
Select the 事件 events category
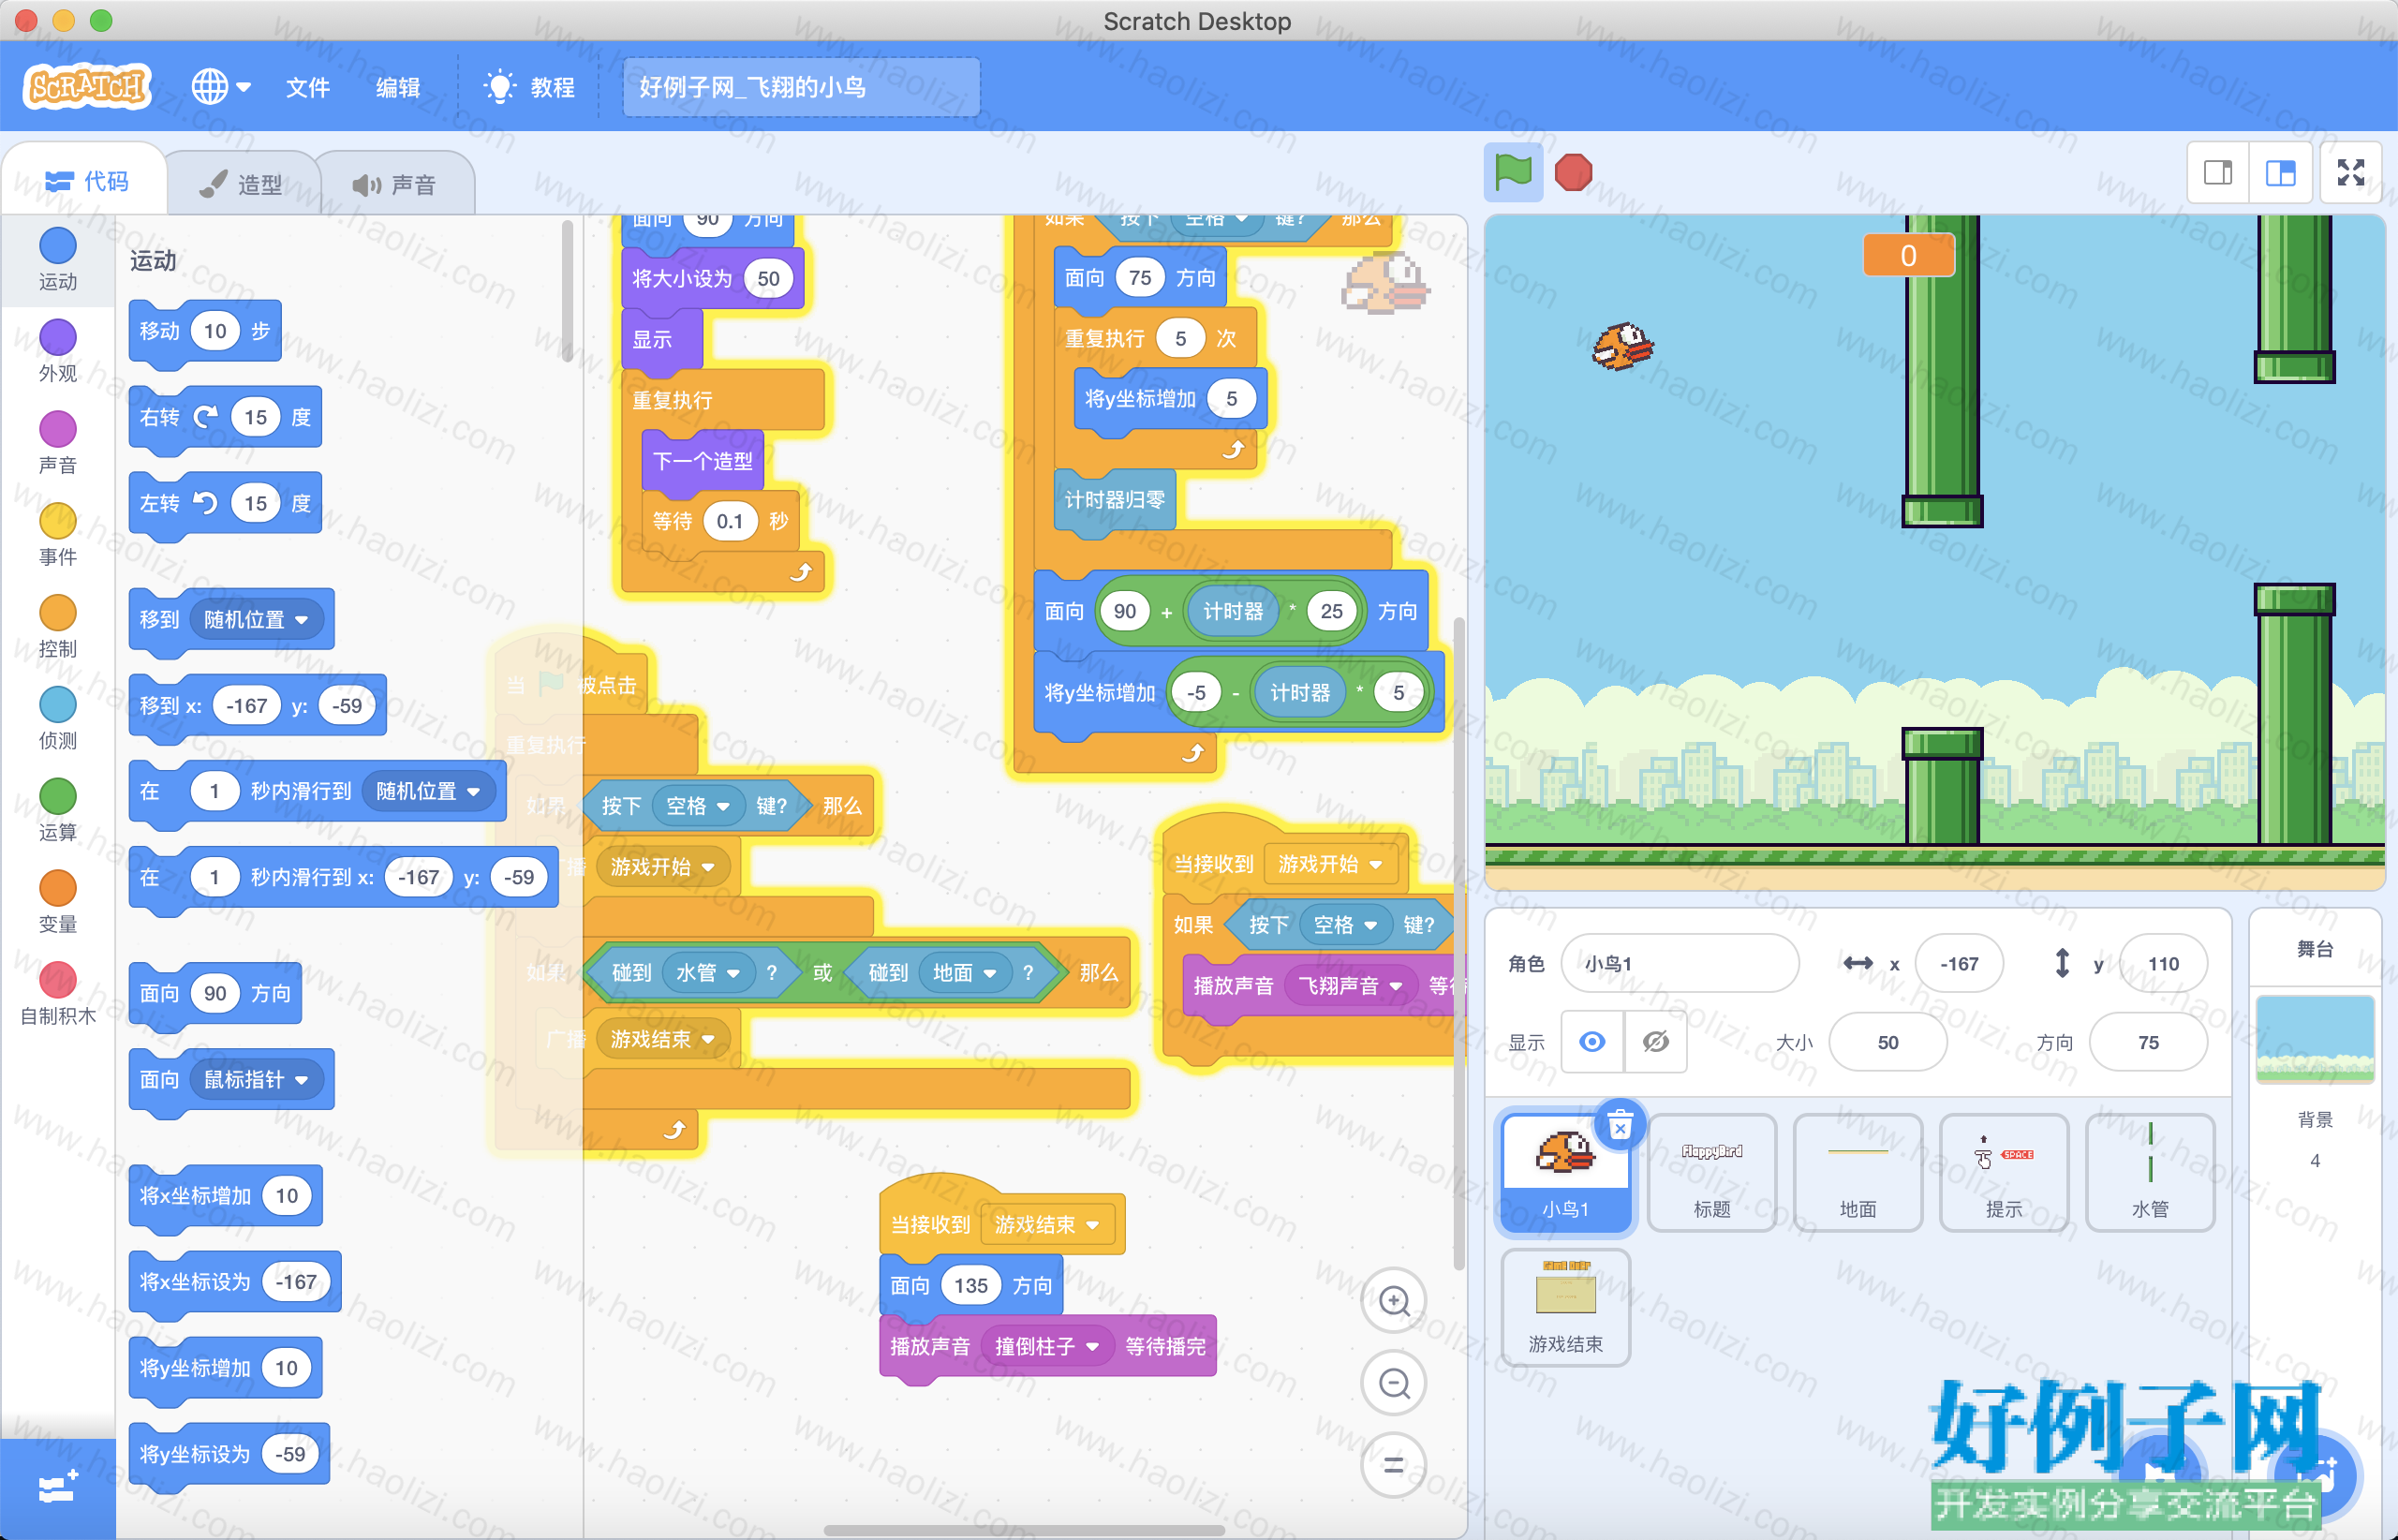pyautogui.click(x=58, y=535)
